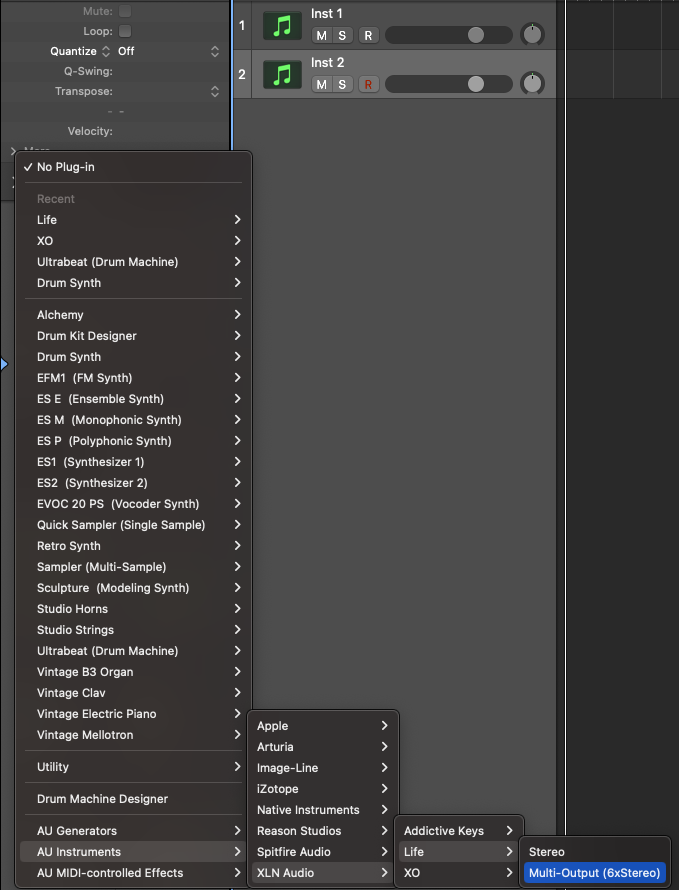Enable Record Ready on Inst 2
Screen dimensions: 679x890
pos(368,84)
